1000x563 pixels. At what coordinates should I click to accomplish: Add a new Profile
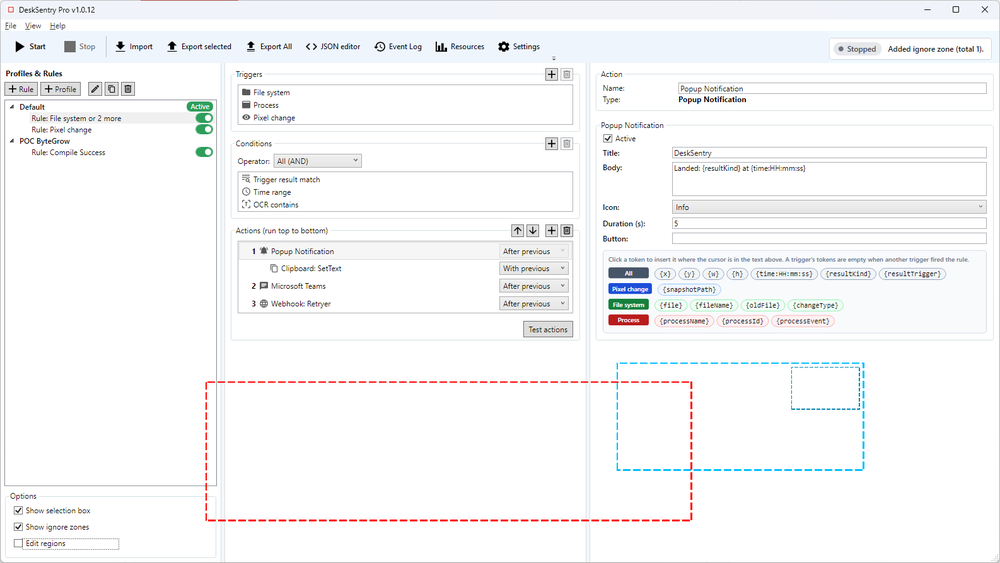pos(61,89)
